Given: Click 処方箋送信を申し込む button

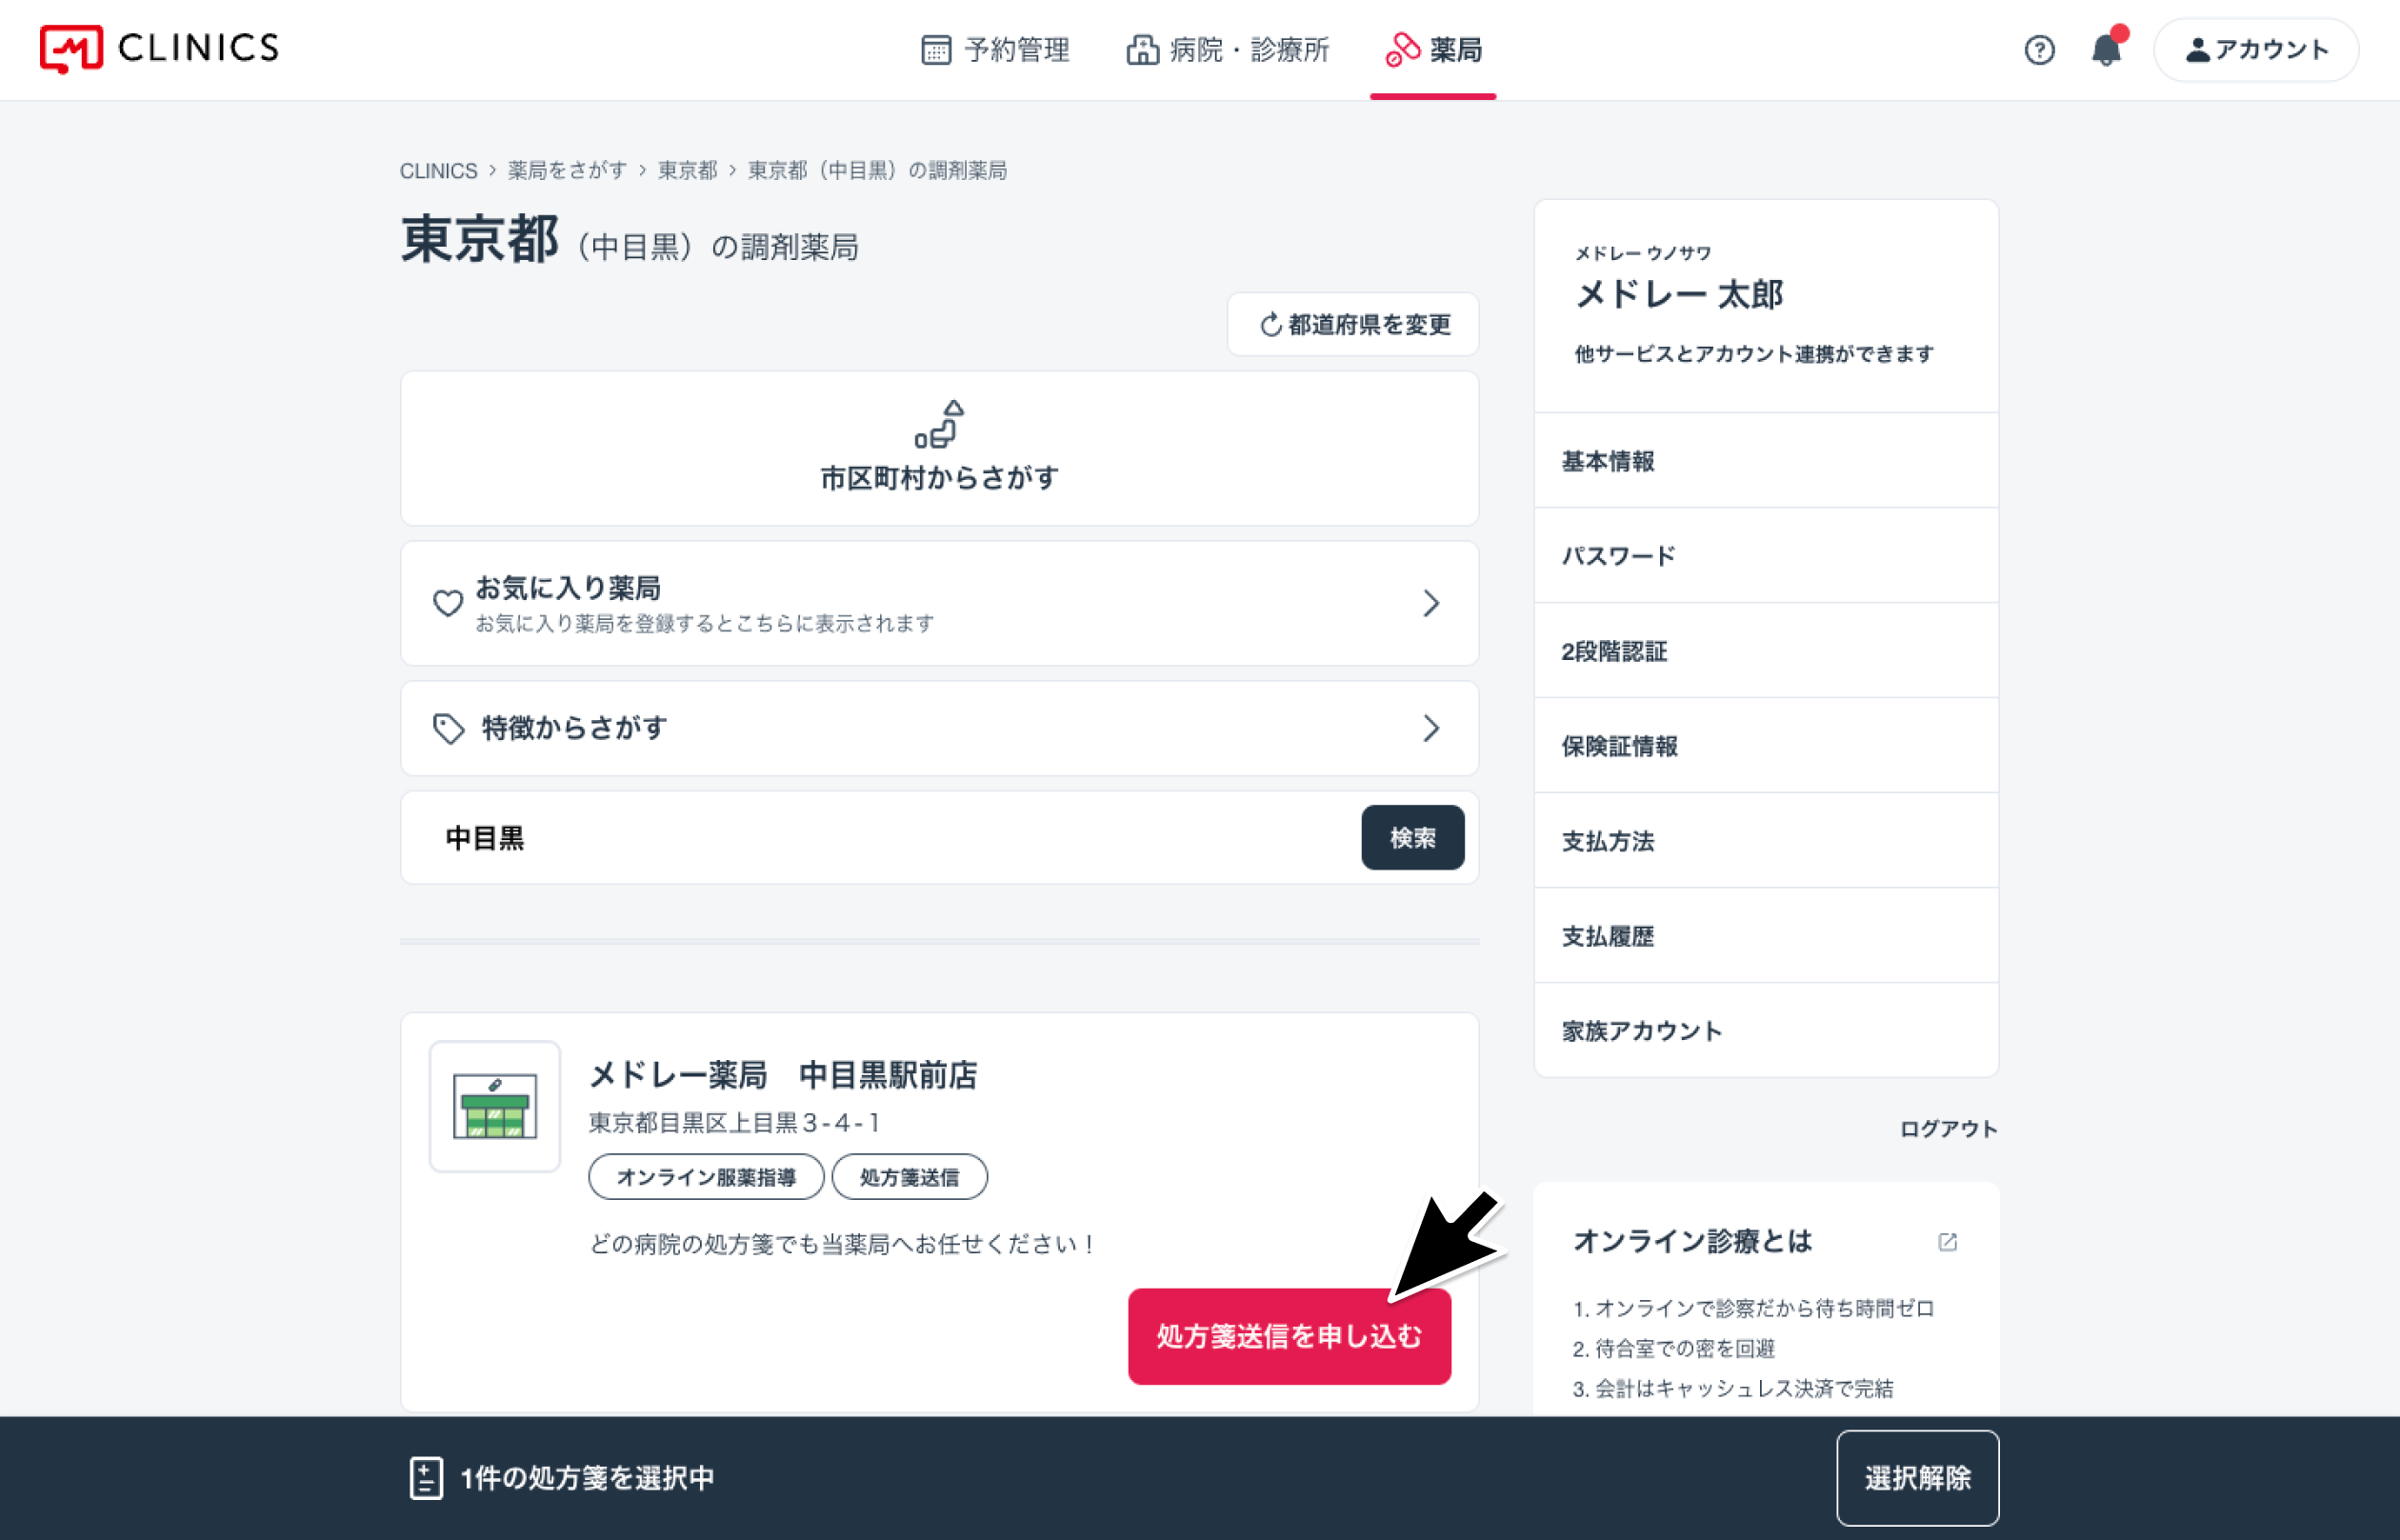Looking at the screenshot, I should pos(1289,1336).
